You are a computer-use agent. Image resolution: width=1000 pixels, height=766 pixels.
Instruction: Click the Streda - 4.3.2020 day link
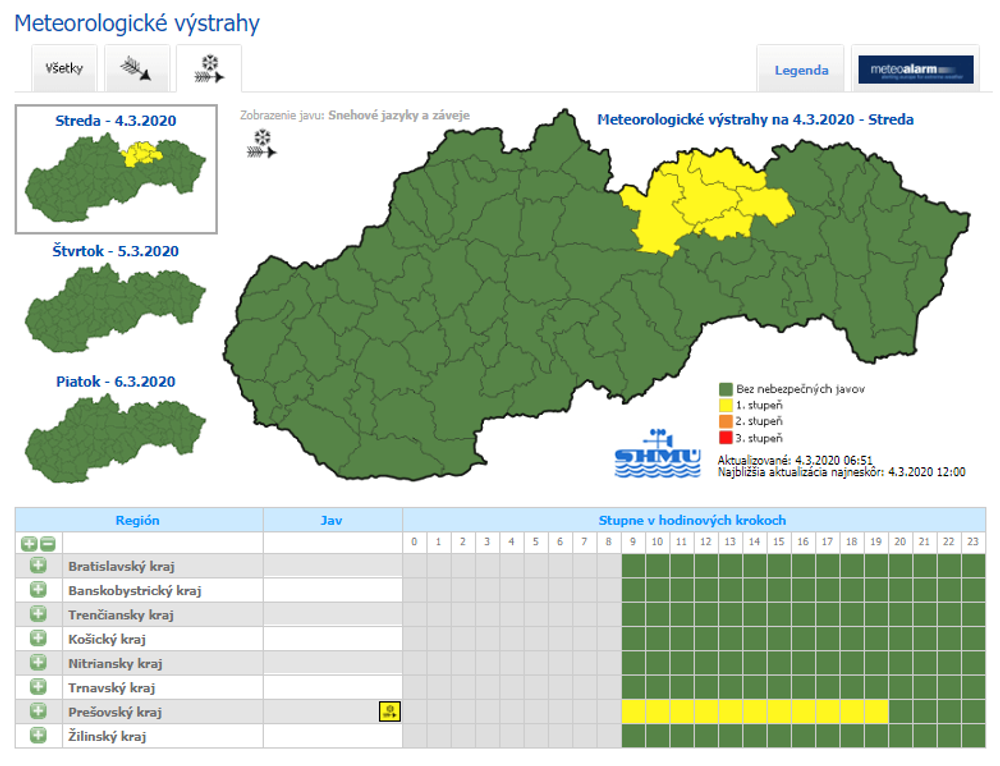tap(115, 121)
